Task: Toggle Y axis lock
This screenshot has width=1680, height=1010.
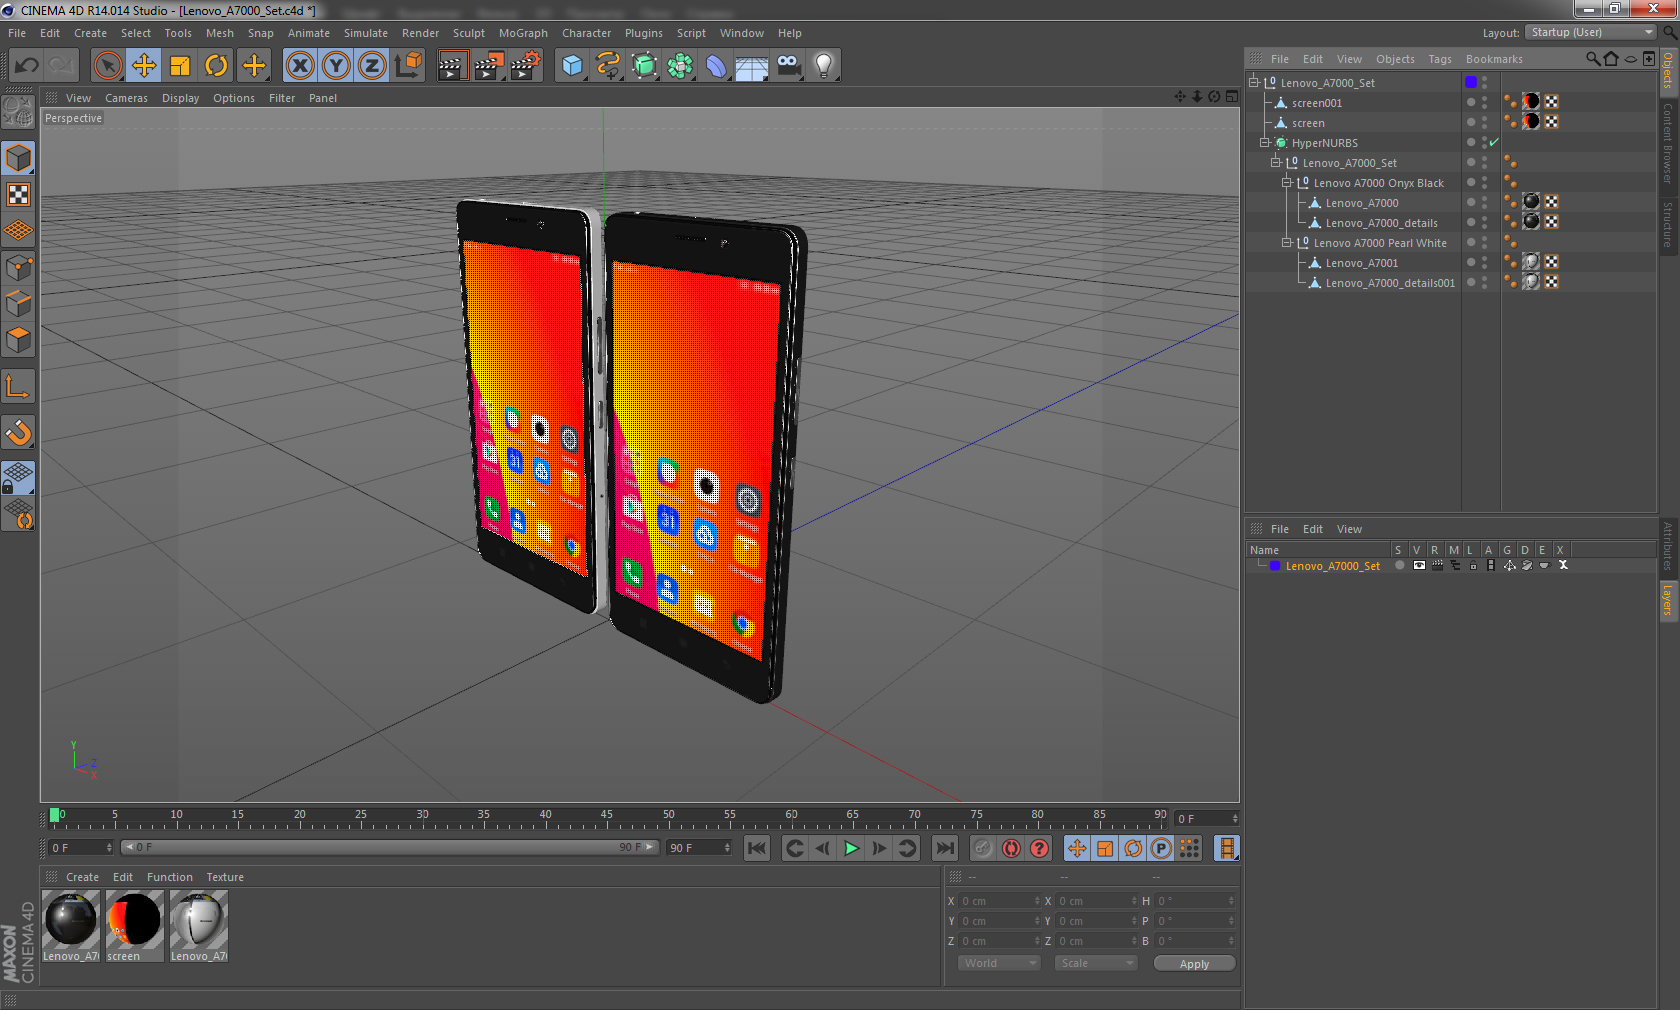Action: [x=336, y=66]
